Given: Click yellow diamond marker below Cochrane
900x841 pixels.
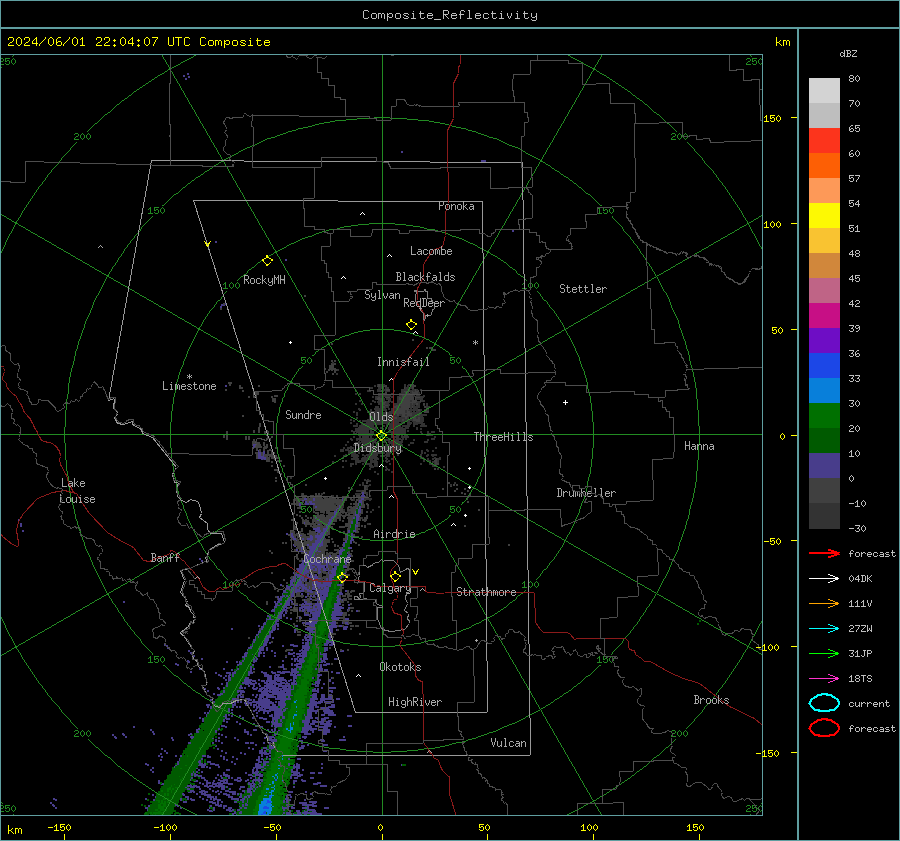Looking at the screenshot, I should pyautogui.click(x=343, y=577).
